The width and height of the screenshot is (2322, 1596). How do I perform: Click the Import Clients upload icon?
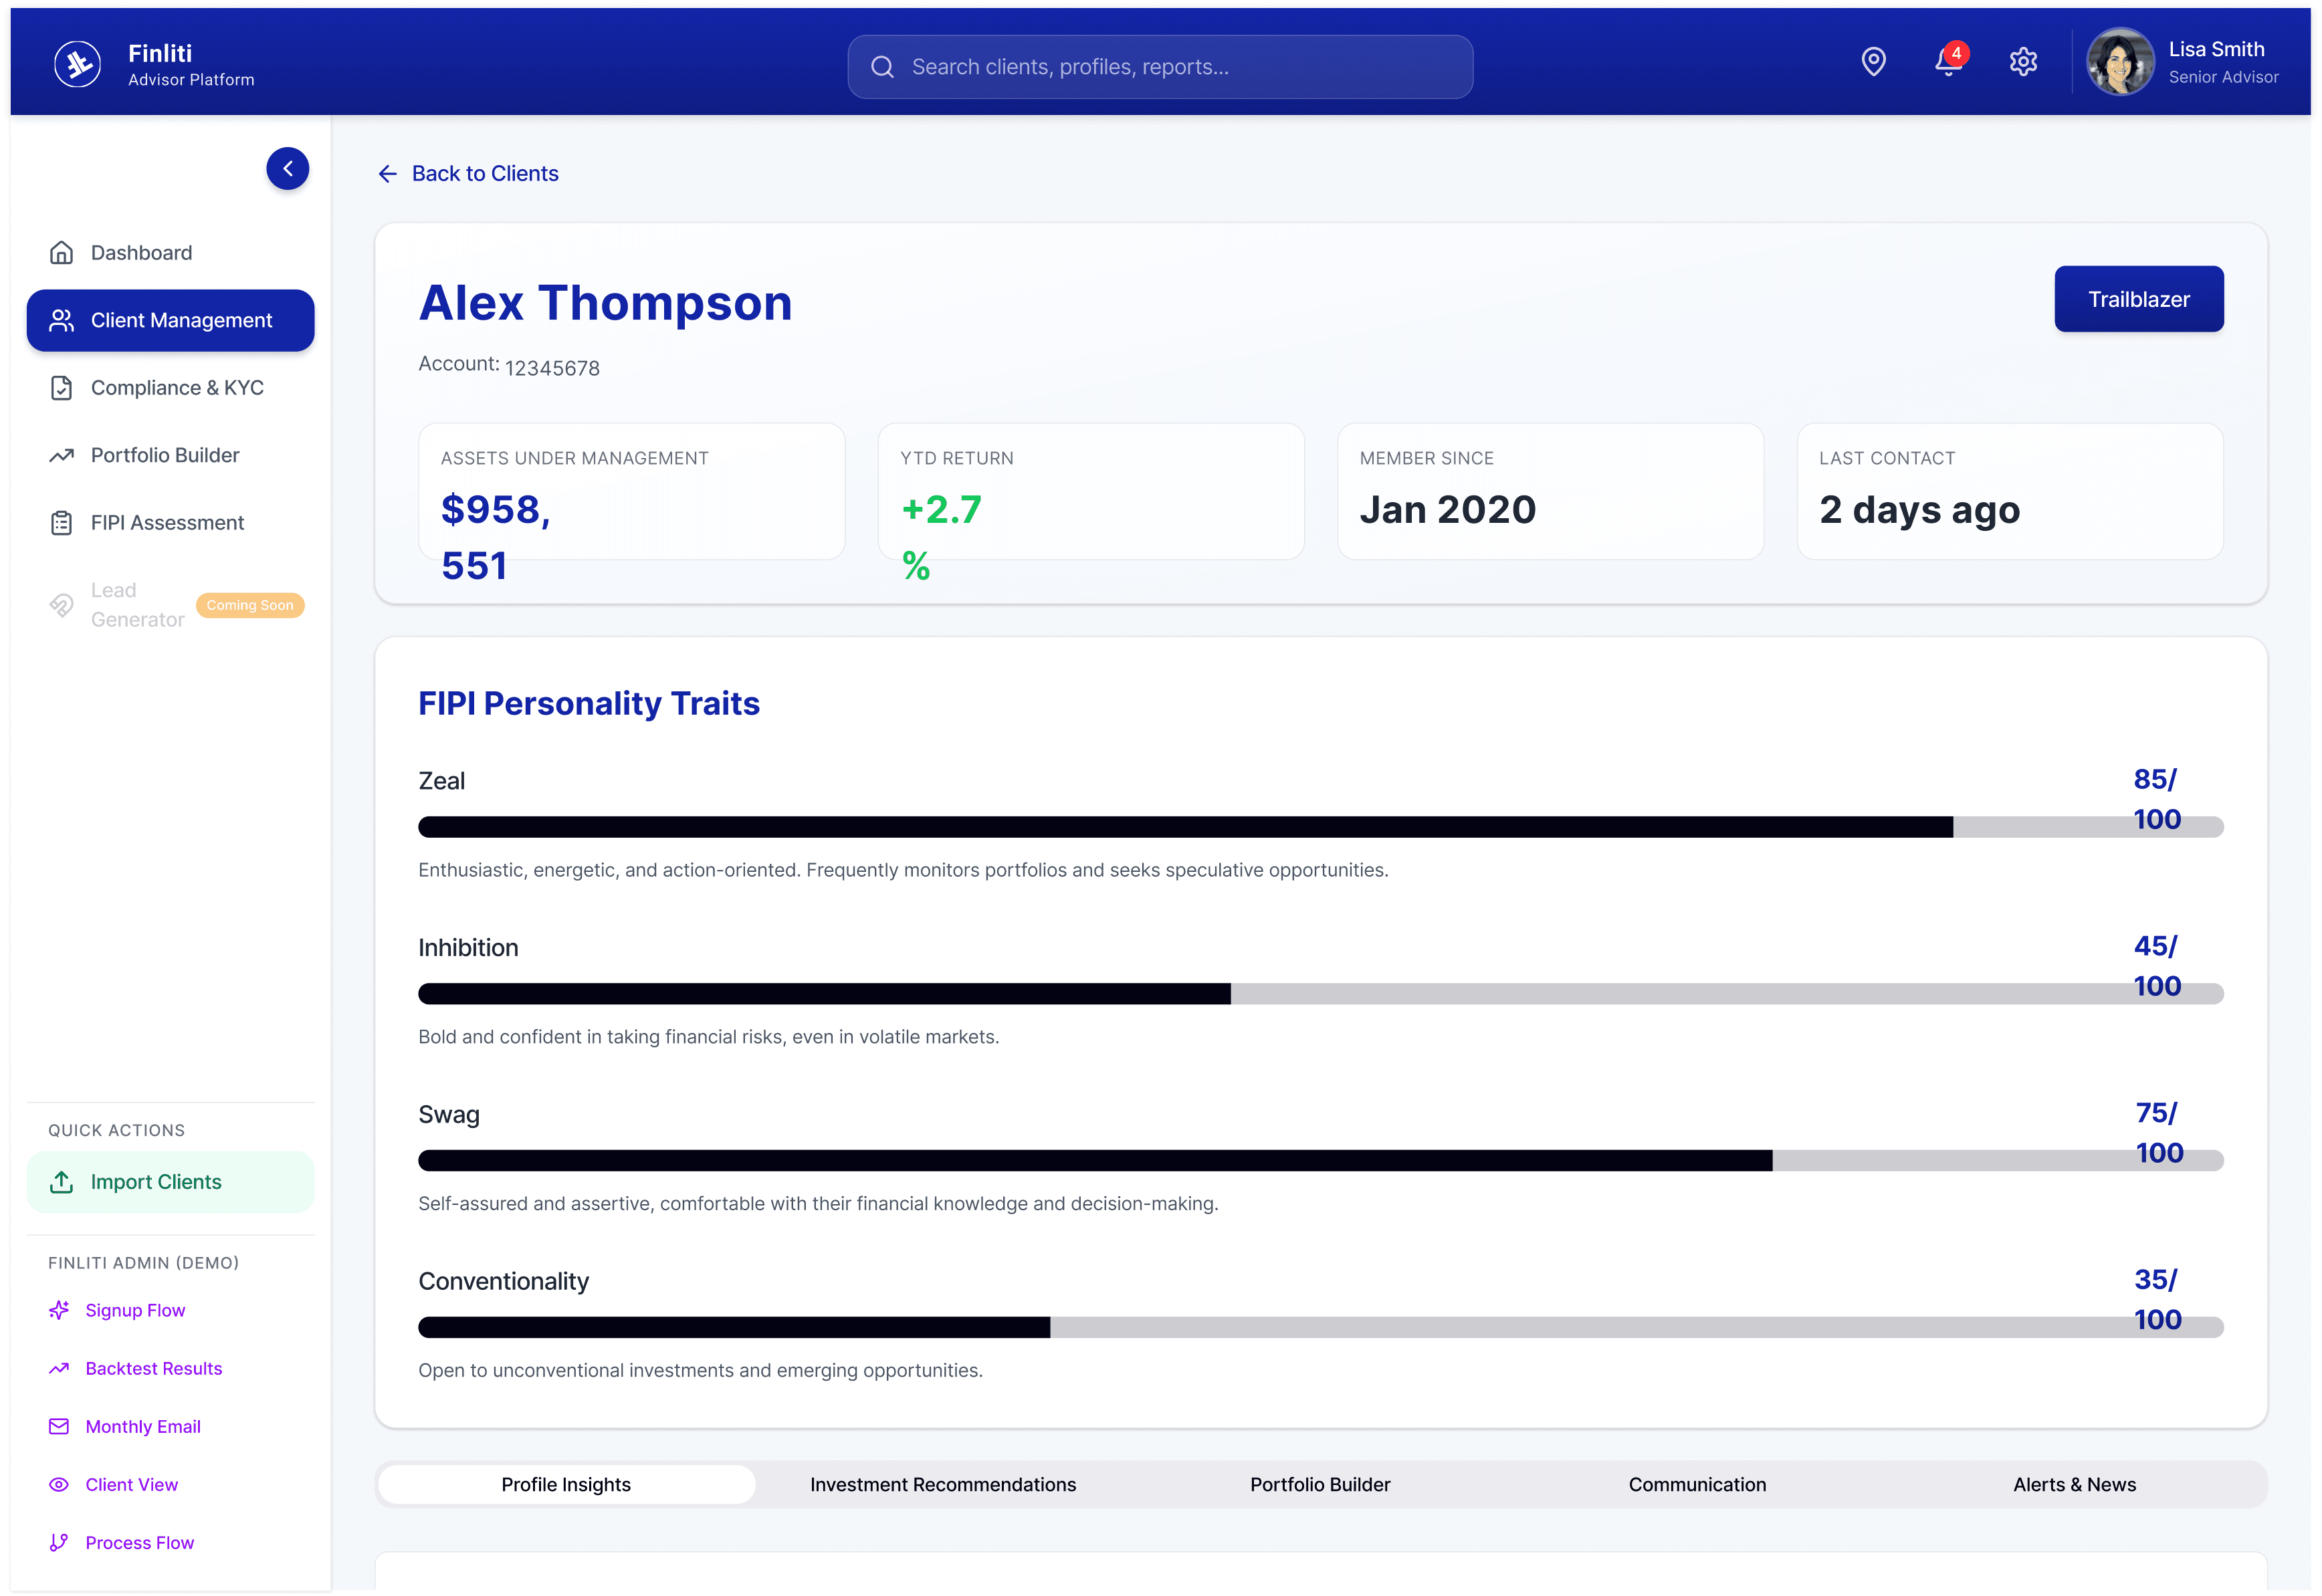coord(61,1181)
